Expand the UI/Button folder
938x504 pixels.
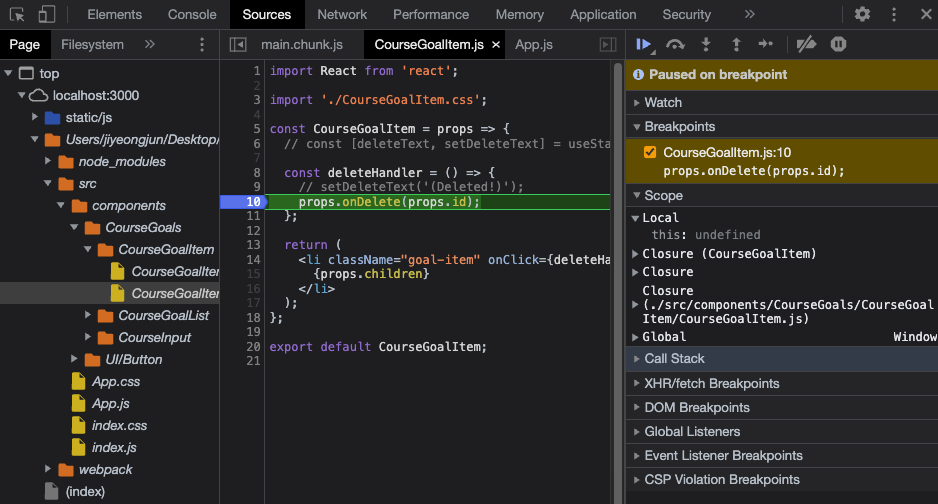coord(74,359)
